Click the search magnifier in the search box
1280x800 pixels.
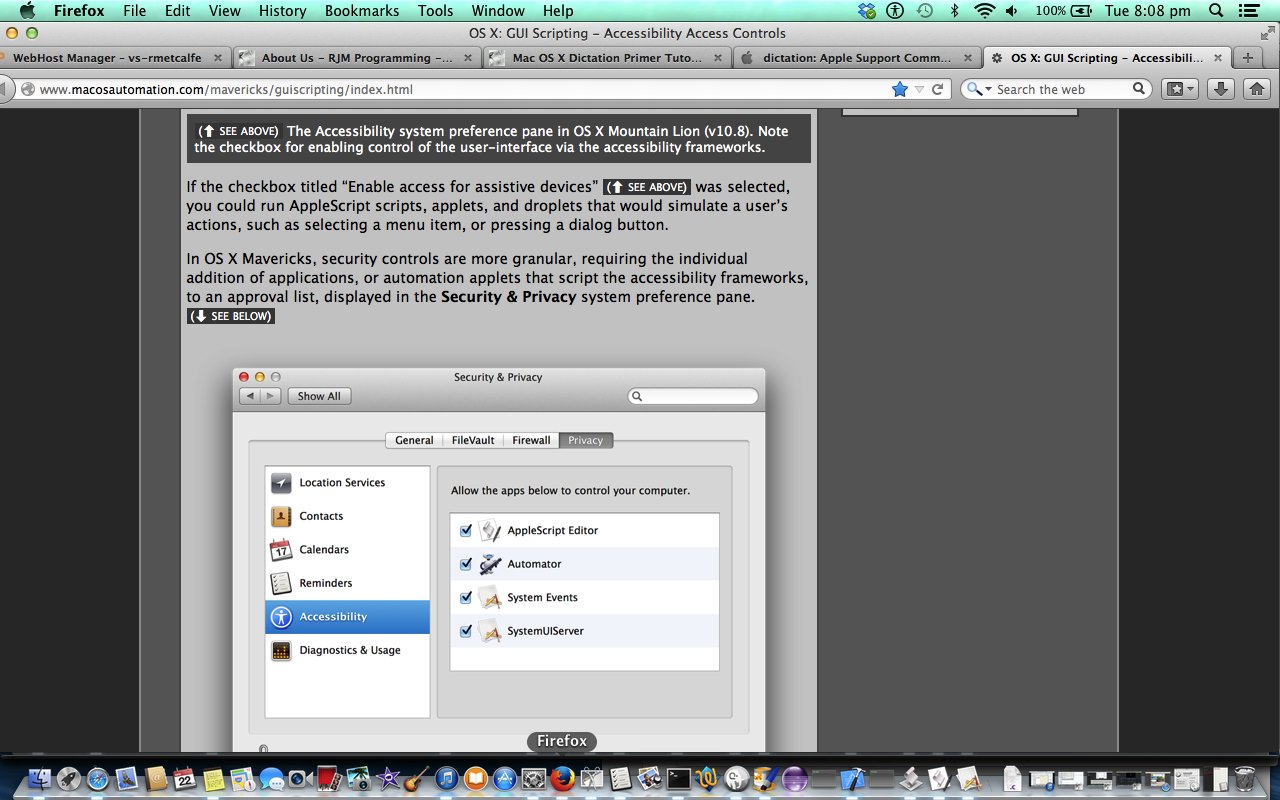click(x=1139, y=89)
